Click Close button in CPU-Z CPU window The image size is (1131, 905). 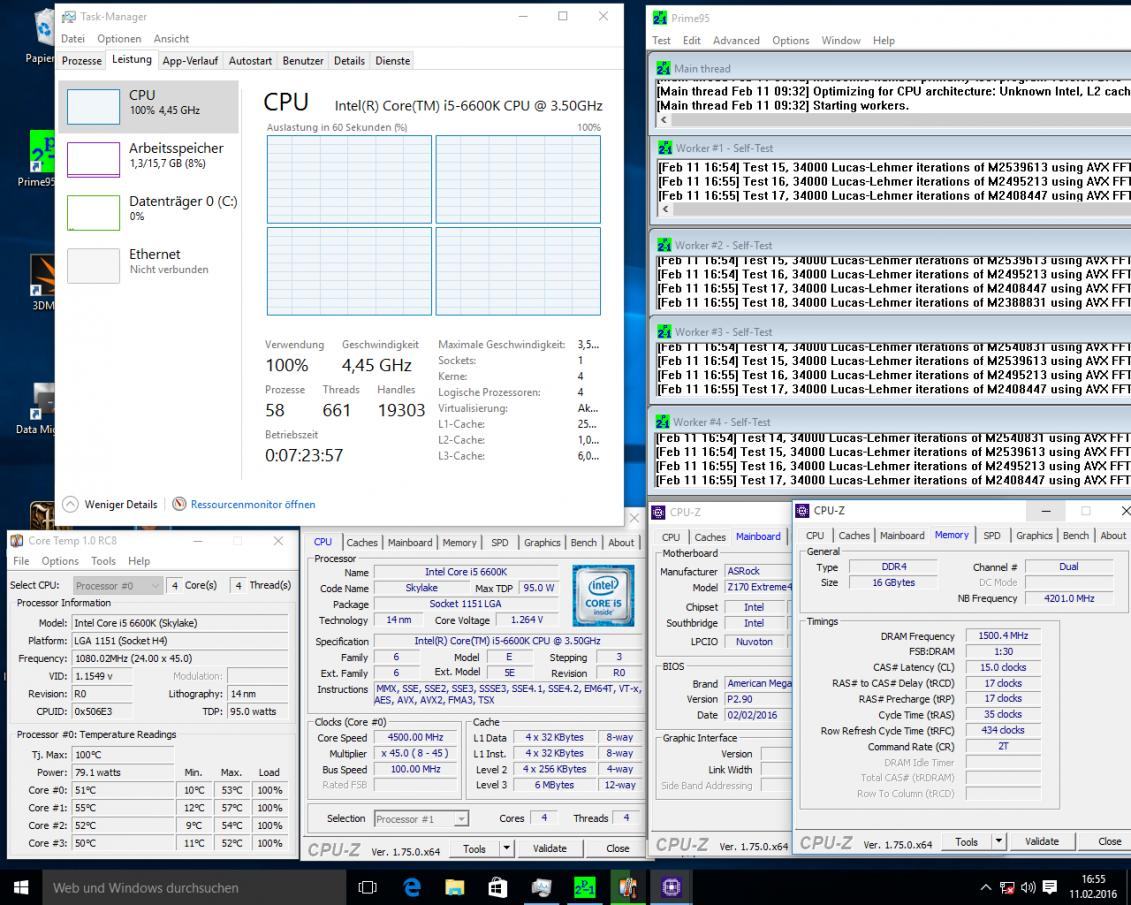tap(617, 848)
